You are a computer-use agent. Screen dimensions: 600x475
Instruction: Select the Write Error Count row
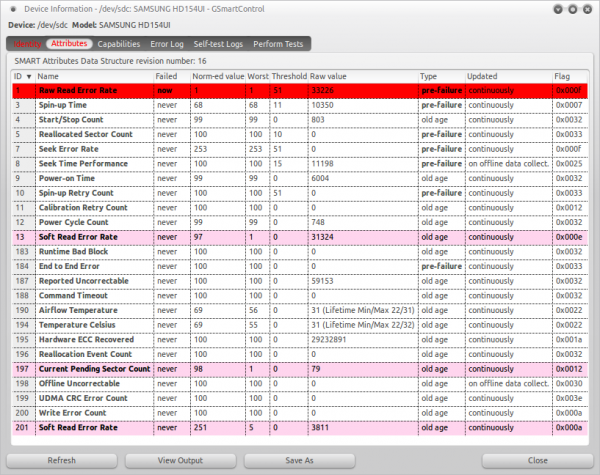point(300,413)
